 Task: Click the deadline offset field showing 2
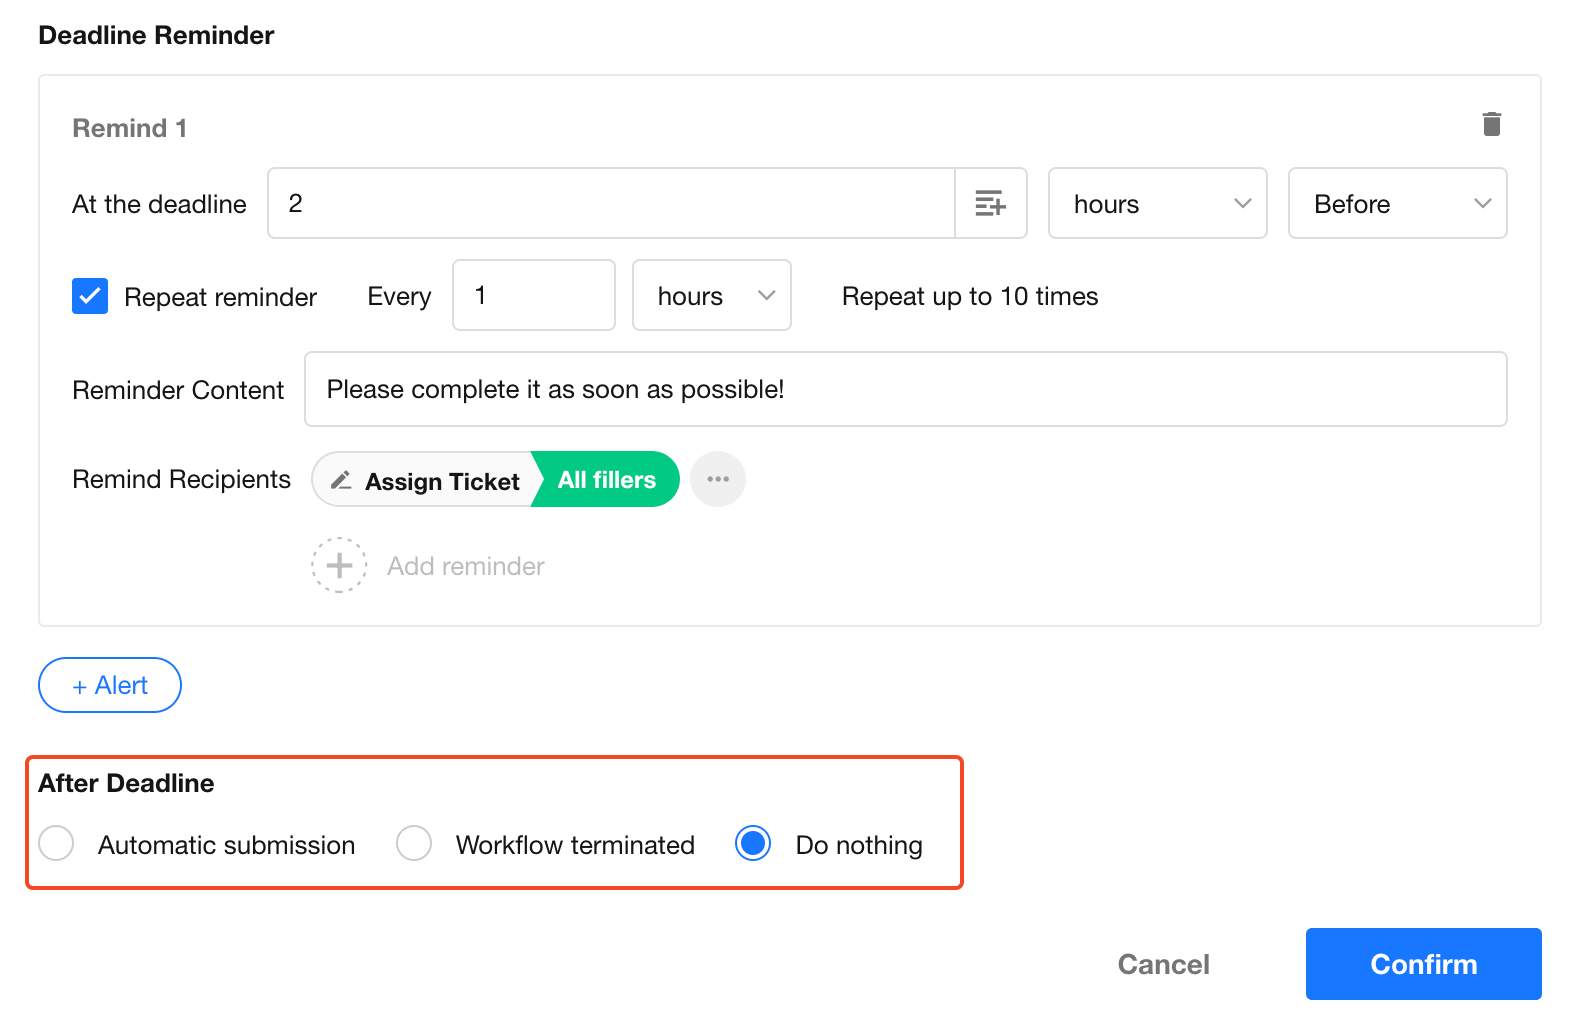611,204
